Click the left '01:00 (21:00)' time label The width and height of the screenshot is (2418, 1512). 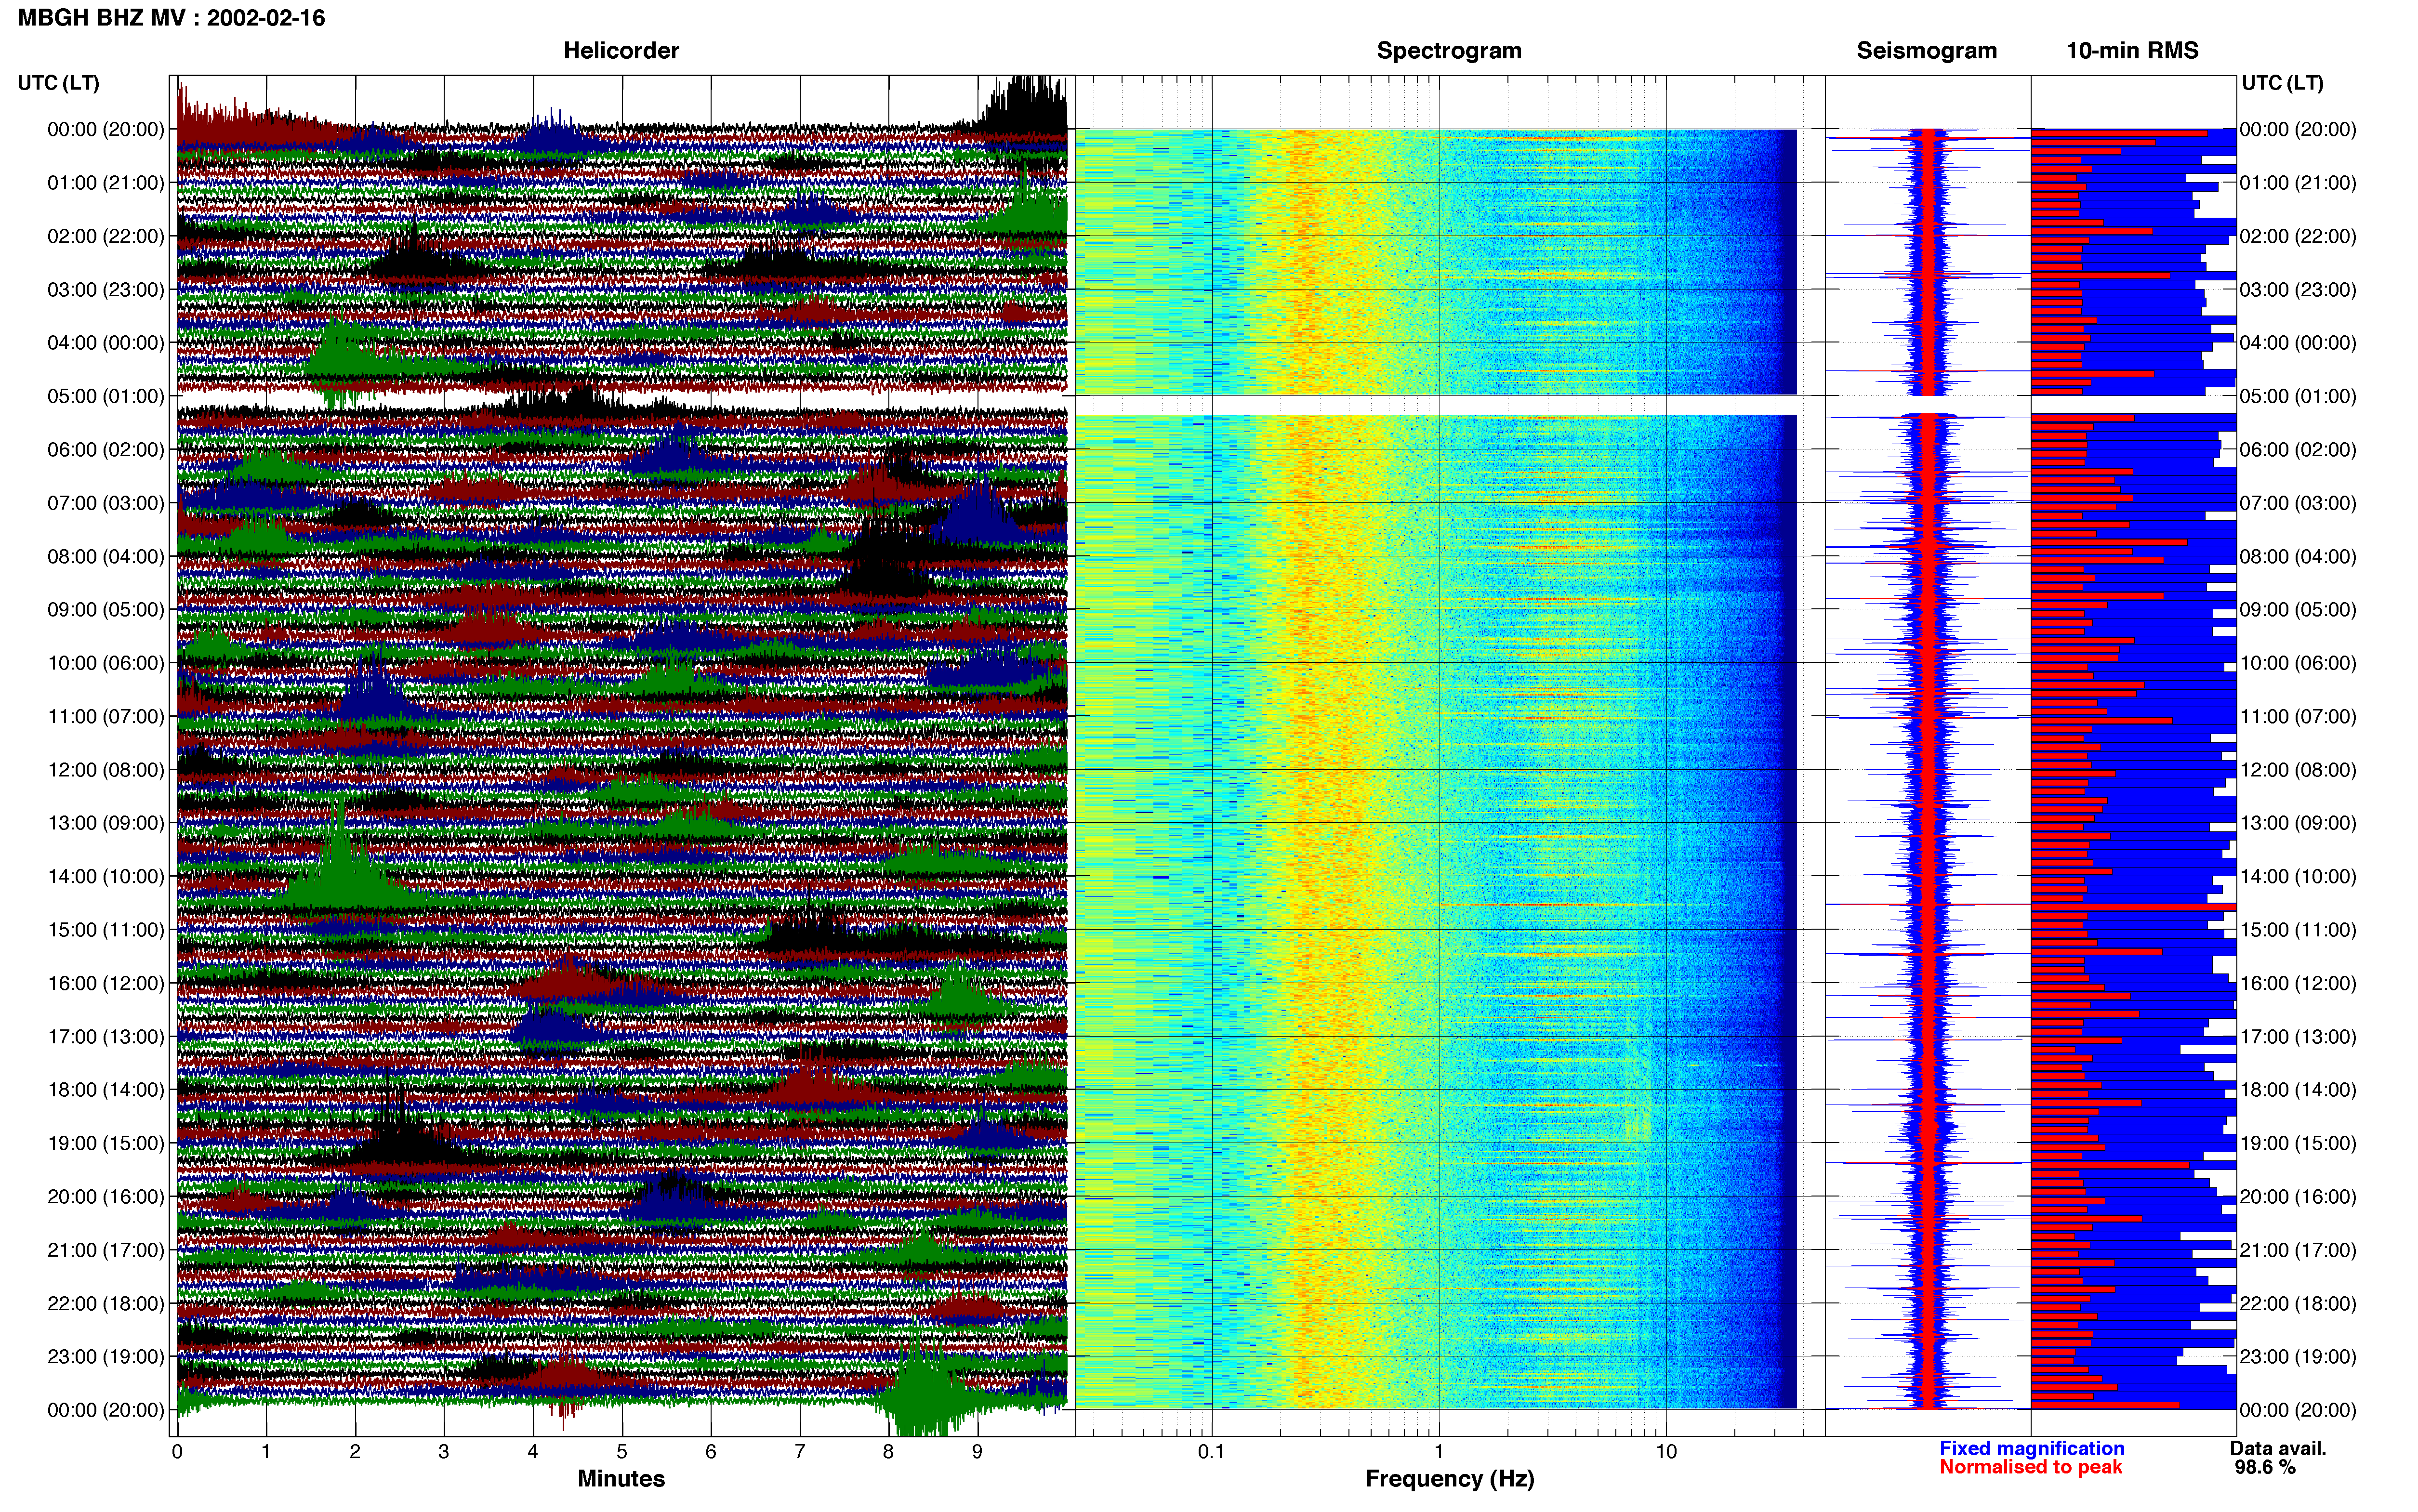pos(106,182)
